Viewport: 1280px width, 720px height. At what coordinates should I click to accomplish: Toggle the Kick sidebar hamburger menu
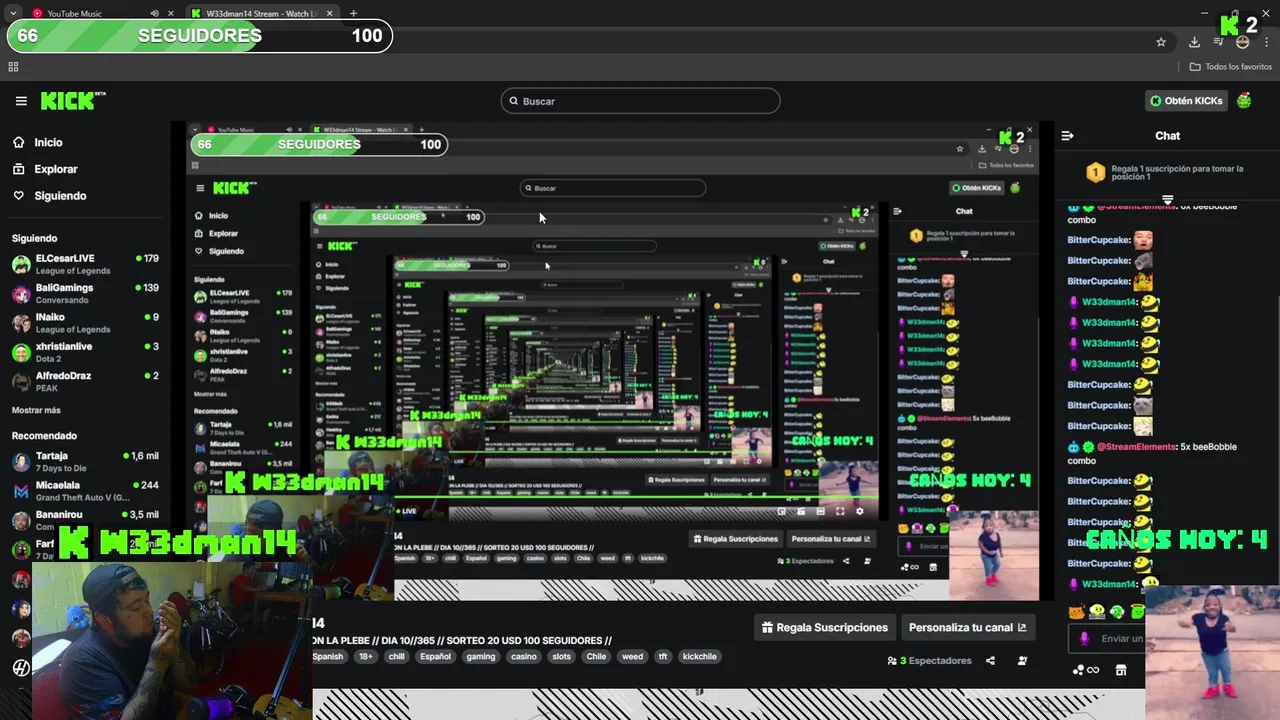21,101
